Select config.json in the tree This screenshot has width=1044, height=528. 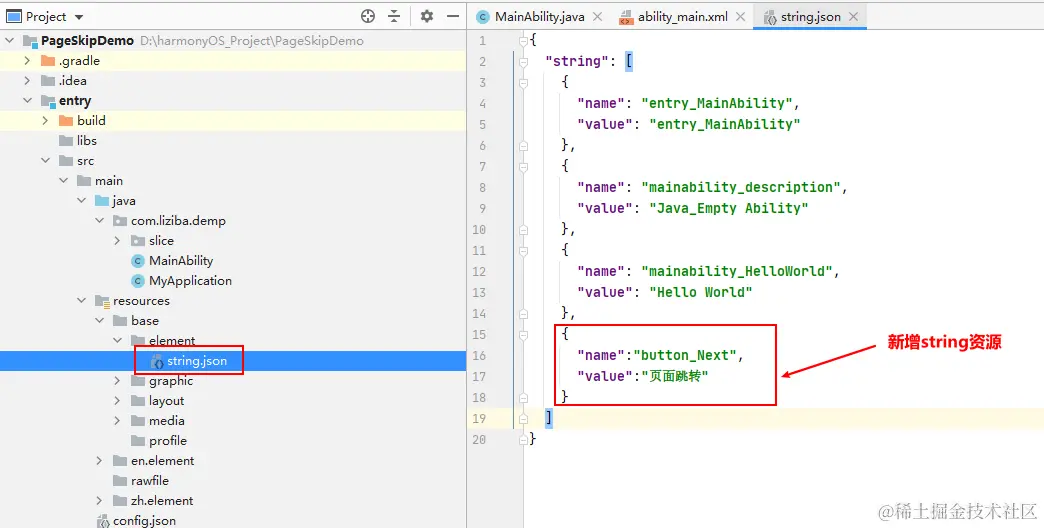coord(144,521)
